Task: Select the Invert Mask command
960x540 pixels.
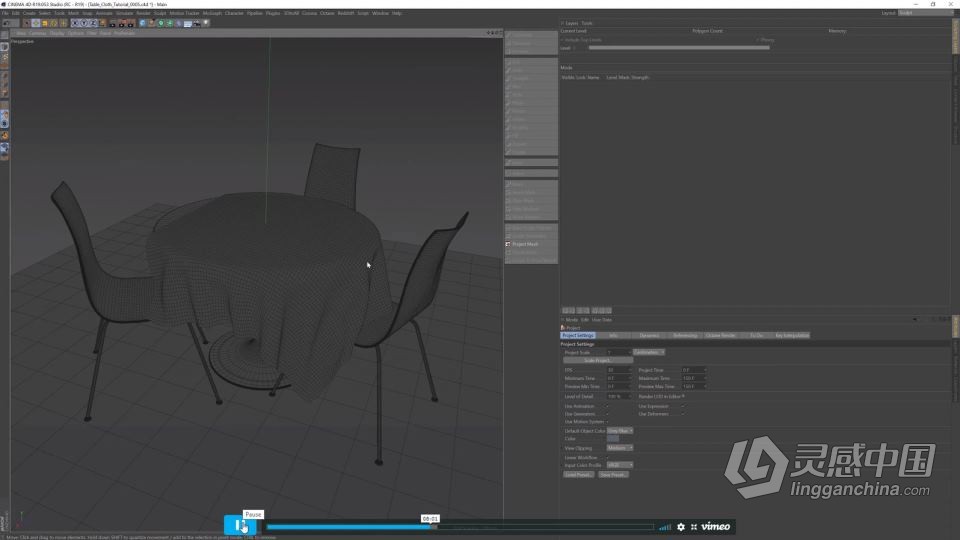Action: [x=531, y=192]
